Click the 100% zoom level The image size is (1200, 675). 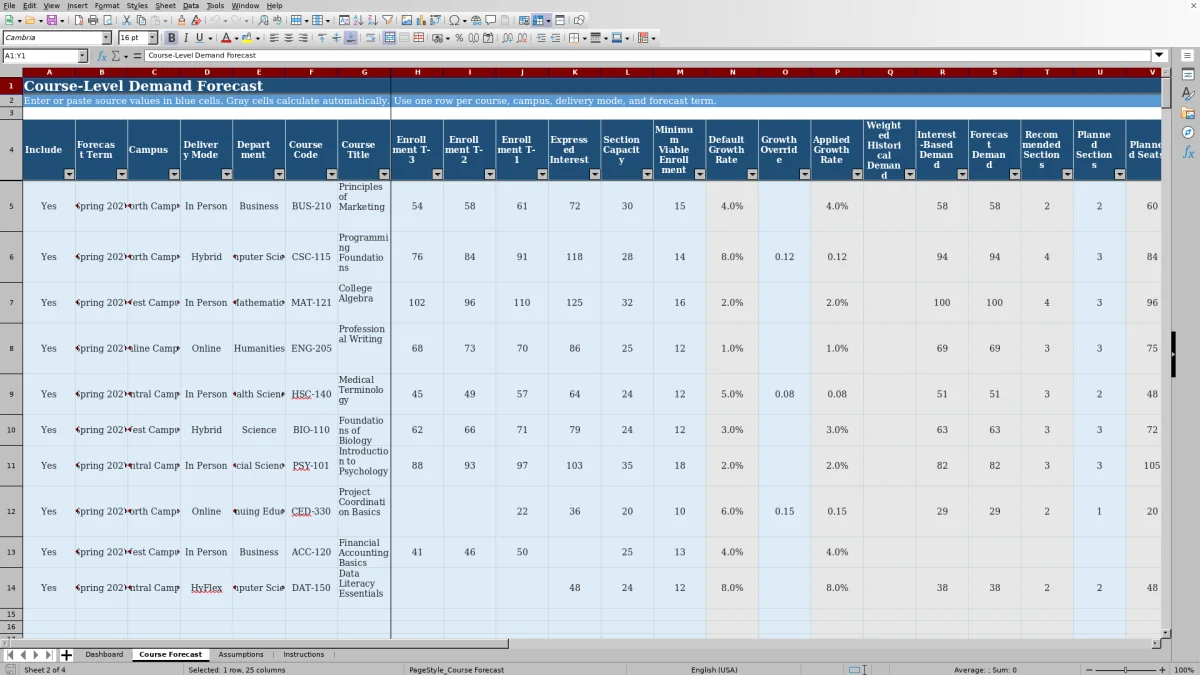coord(1183,669)
